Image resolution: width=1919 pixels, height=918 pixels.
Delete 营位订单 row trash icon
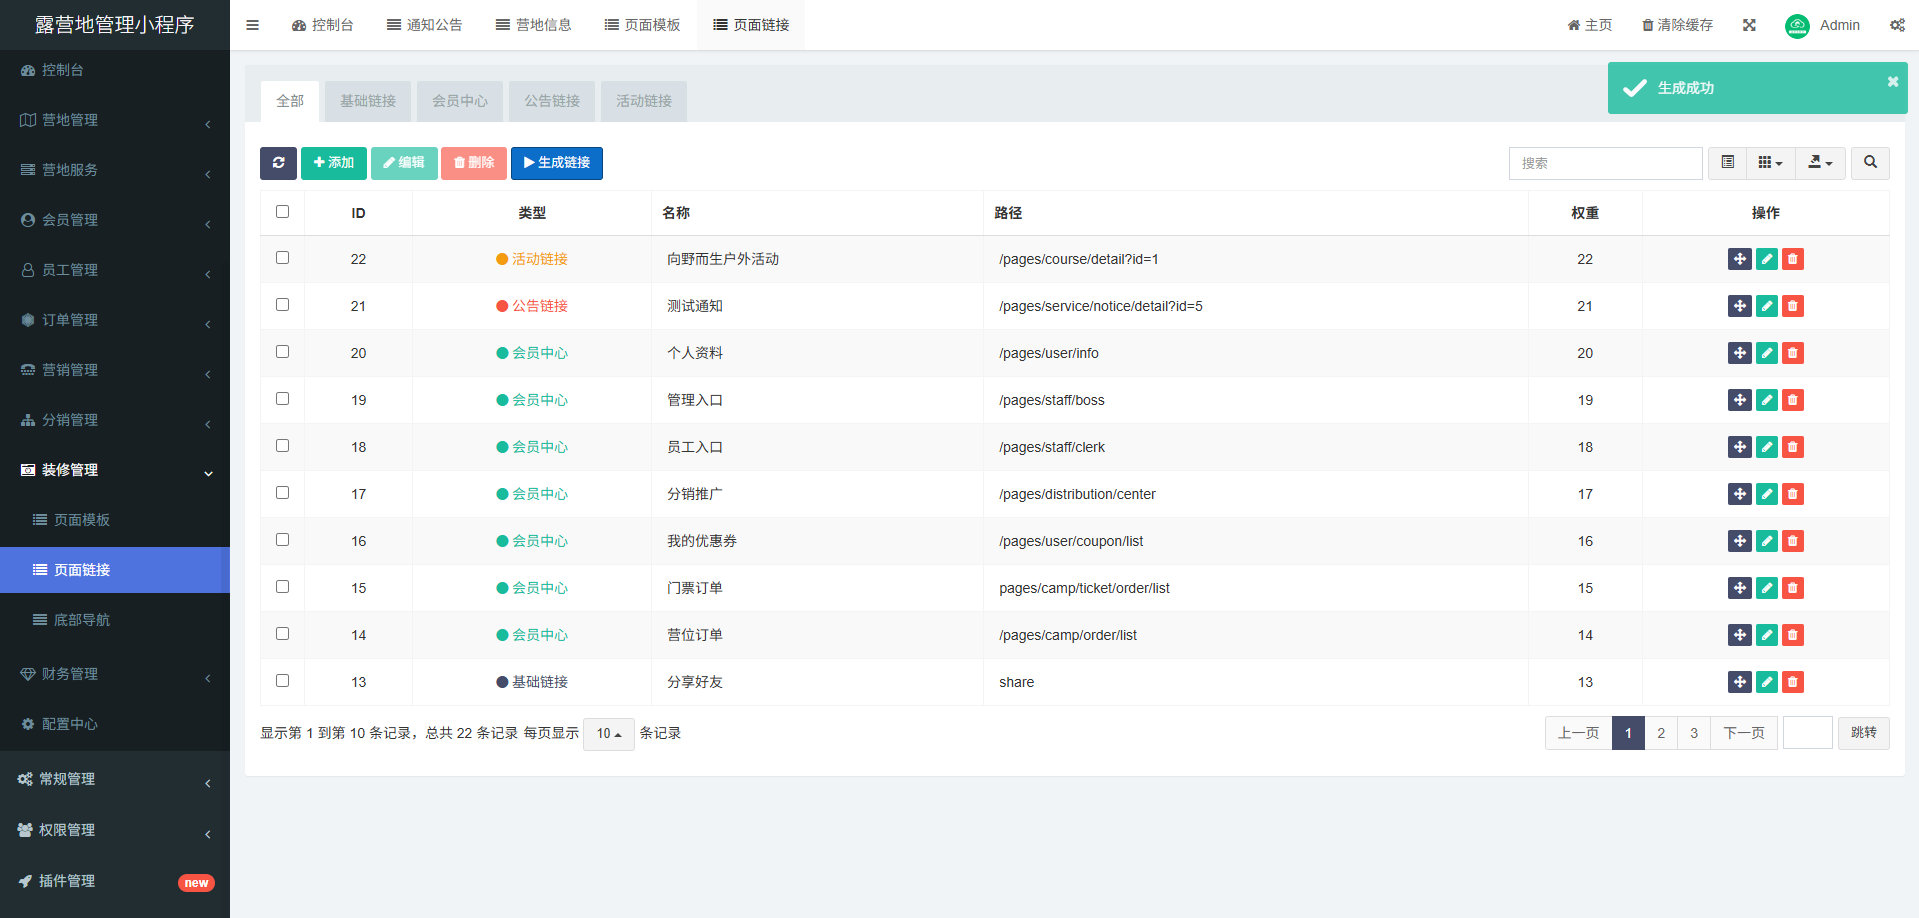(x=1793, y=635)
